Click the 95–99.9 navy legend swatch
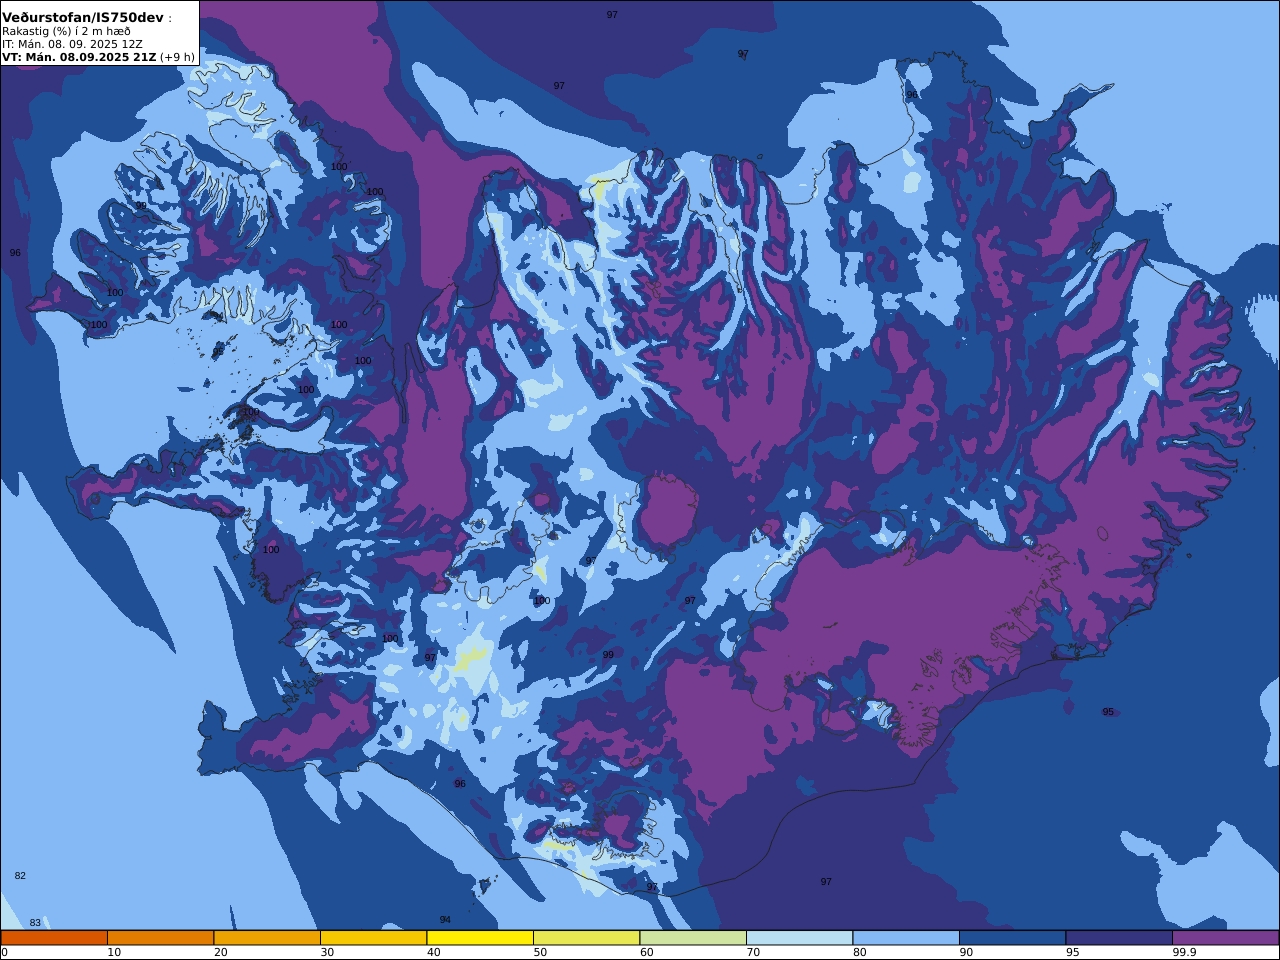The height and width of the screenshot is (960, 1280). [x=1119, y=938]
